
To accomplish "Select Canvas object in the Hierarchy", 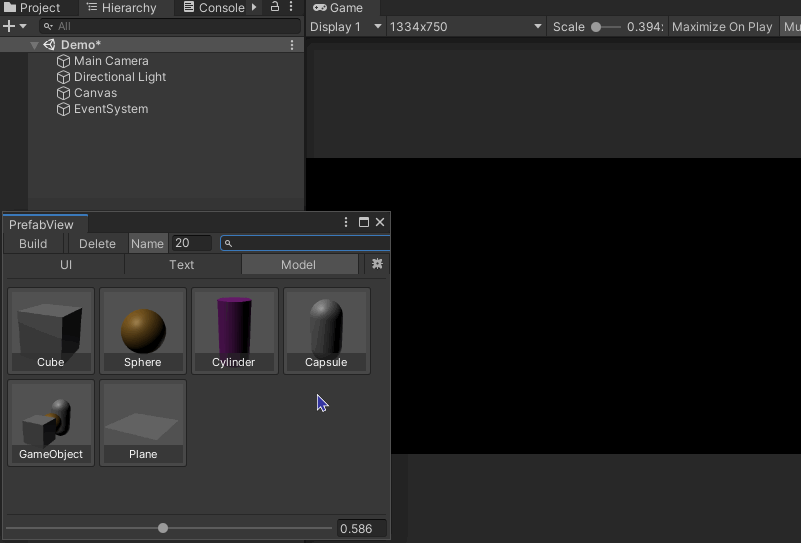I will pos(95,93).
